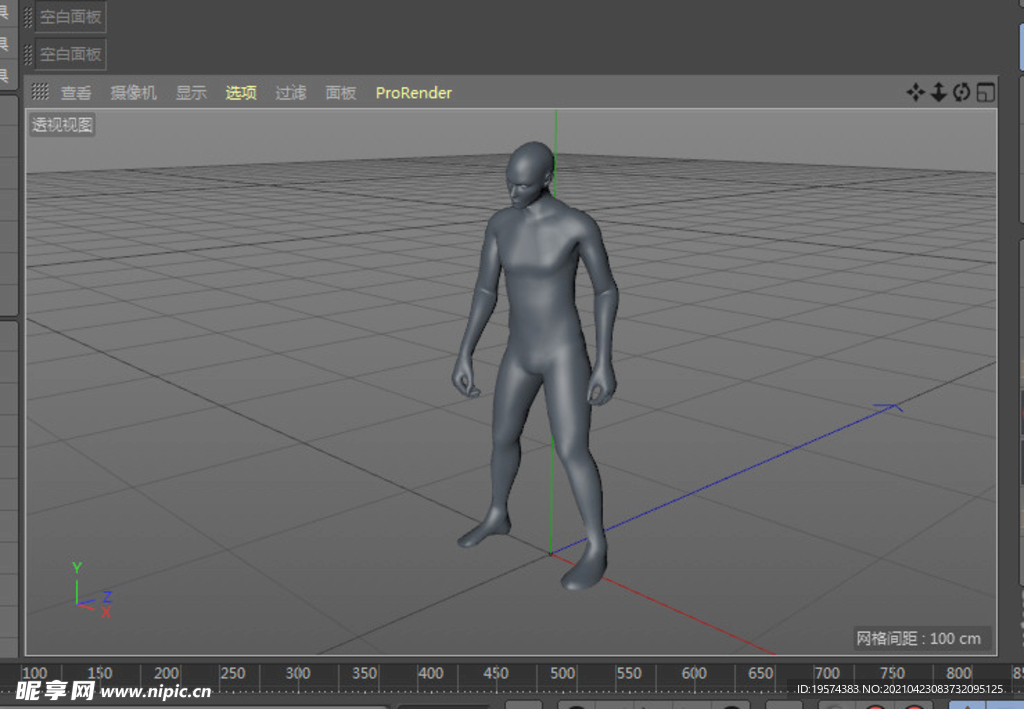Screen dimensions: 1024x709
Task: Open the 面板 menu
Action: point(340,93)
